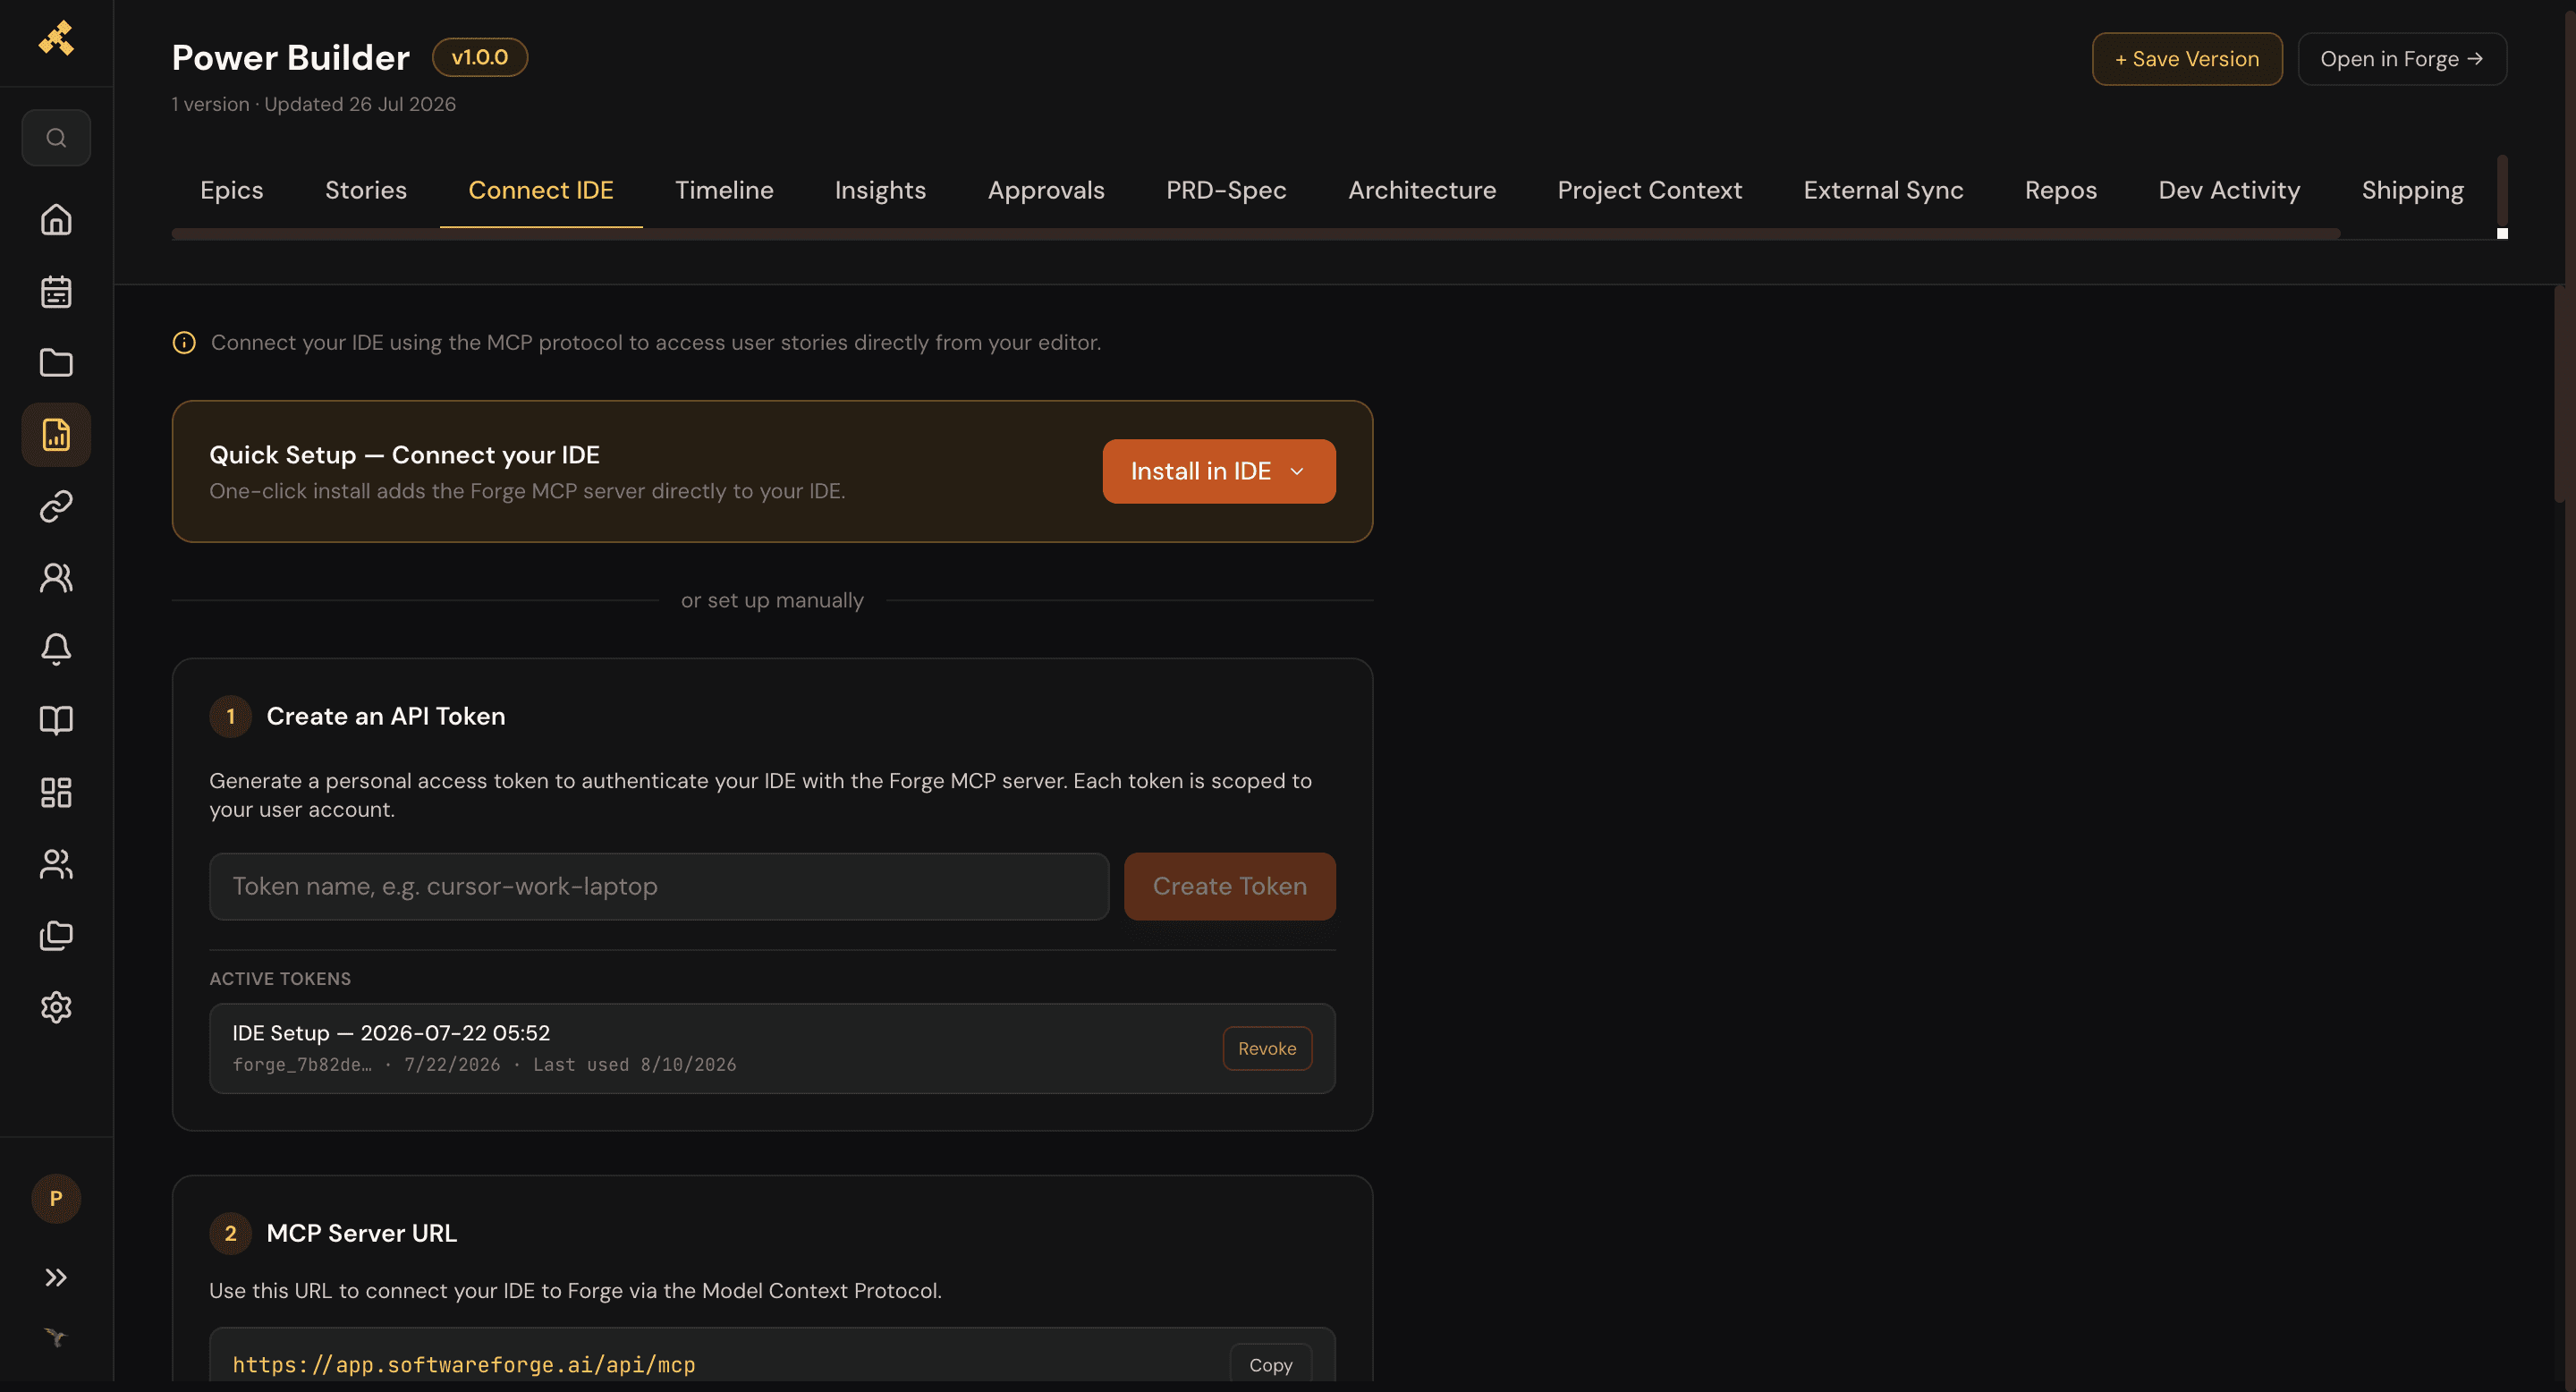Image resolution: width=2576 pixels, height=1392 pixels.
Task: Open the Insights tab
Action: [x=880, y=190]
